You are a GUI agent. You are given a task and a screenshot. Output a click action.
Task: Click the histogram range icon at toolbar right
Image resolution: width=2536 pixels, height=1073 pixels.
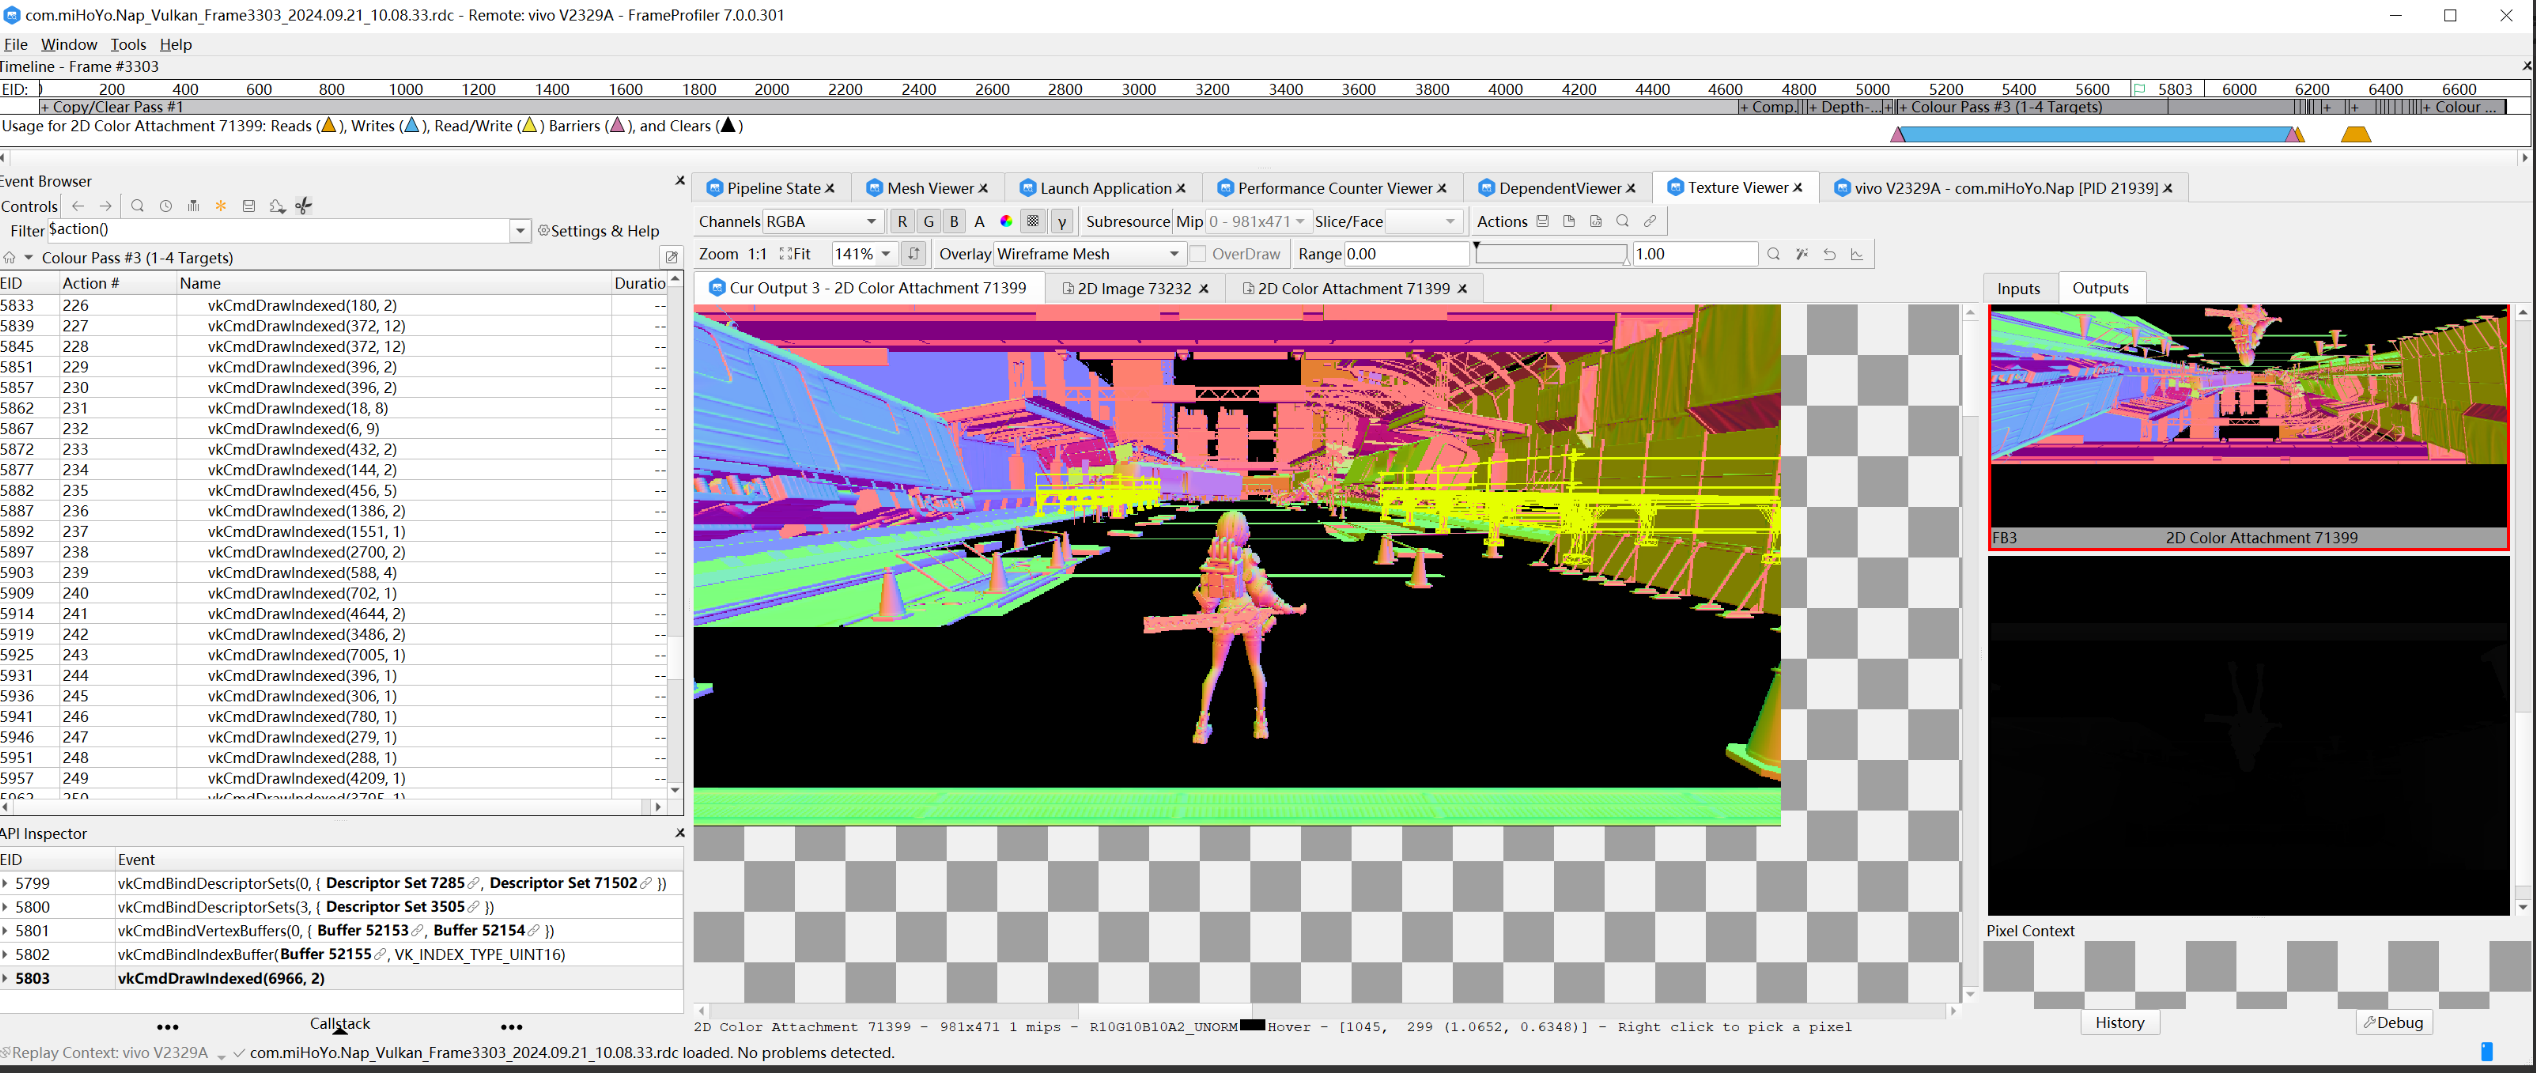(x=1858, y=254)
